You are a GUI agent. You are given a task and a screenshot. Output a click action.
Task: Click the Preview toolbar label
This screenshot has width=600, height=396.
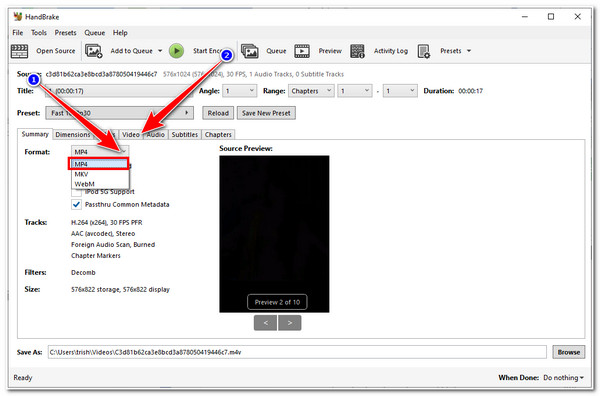pyautogui.click(x=330, y=51)
